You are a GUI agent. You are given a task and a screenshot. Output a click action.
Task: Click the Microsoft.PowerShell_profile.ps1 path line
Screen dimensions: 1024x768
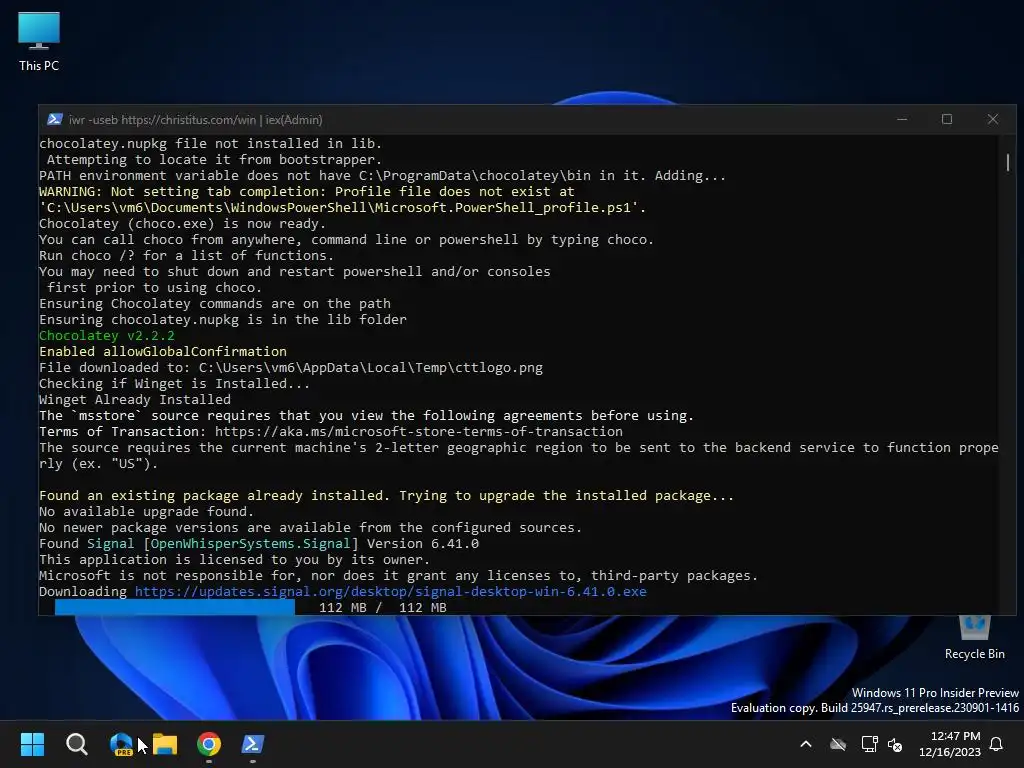coord(342,208)
